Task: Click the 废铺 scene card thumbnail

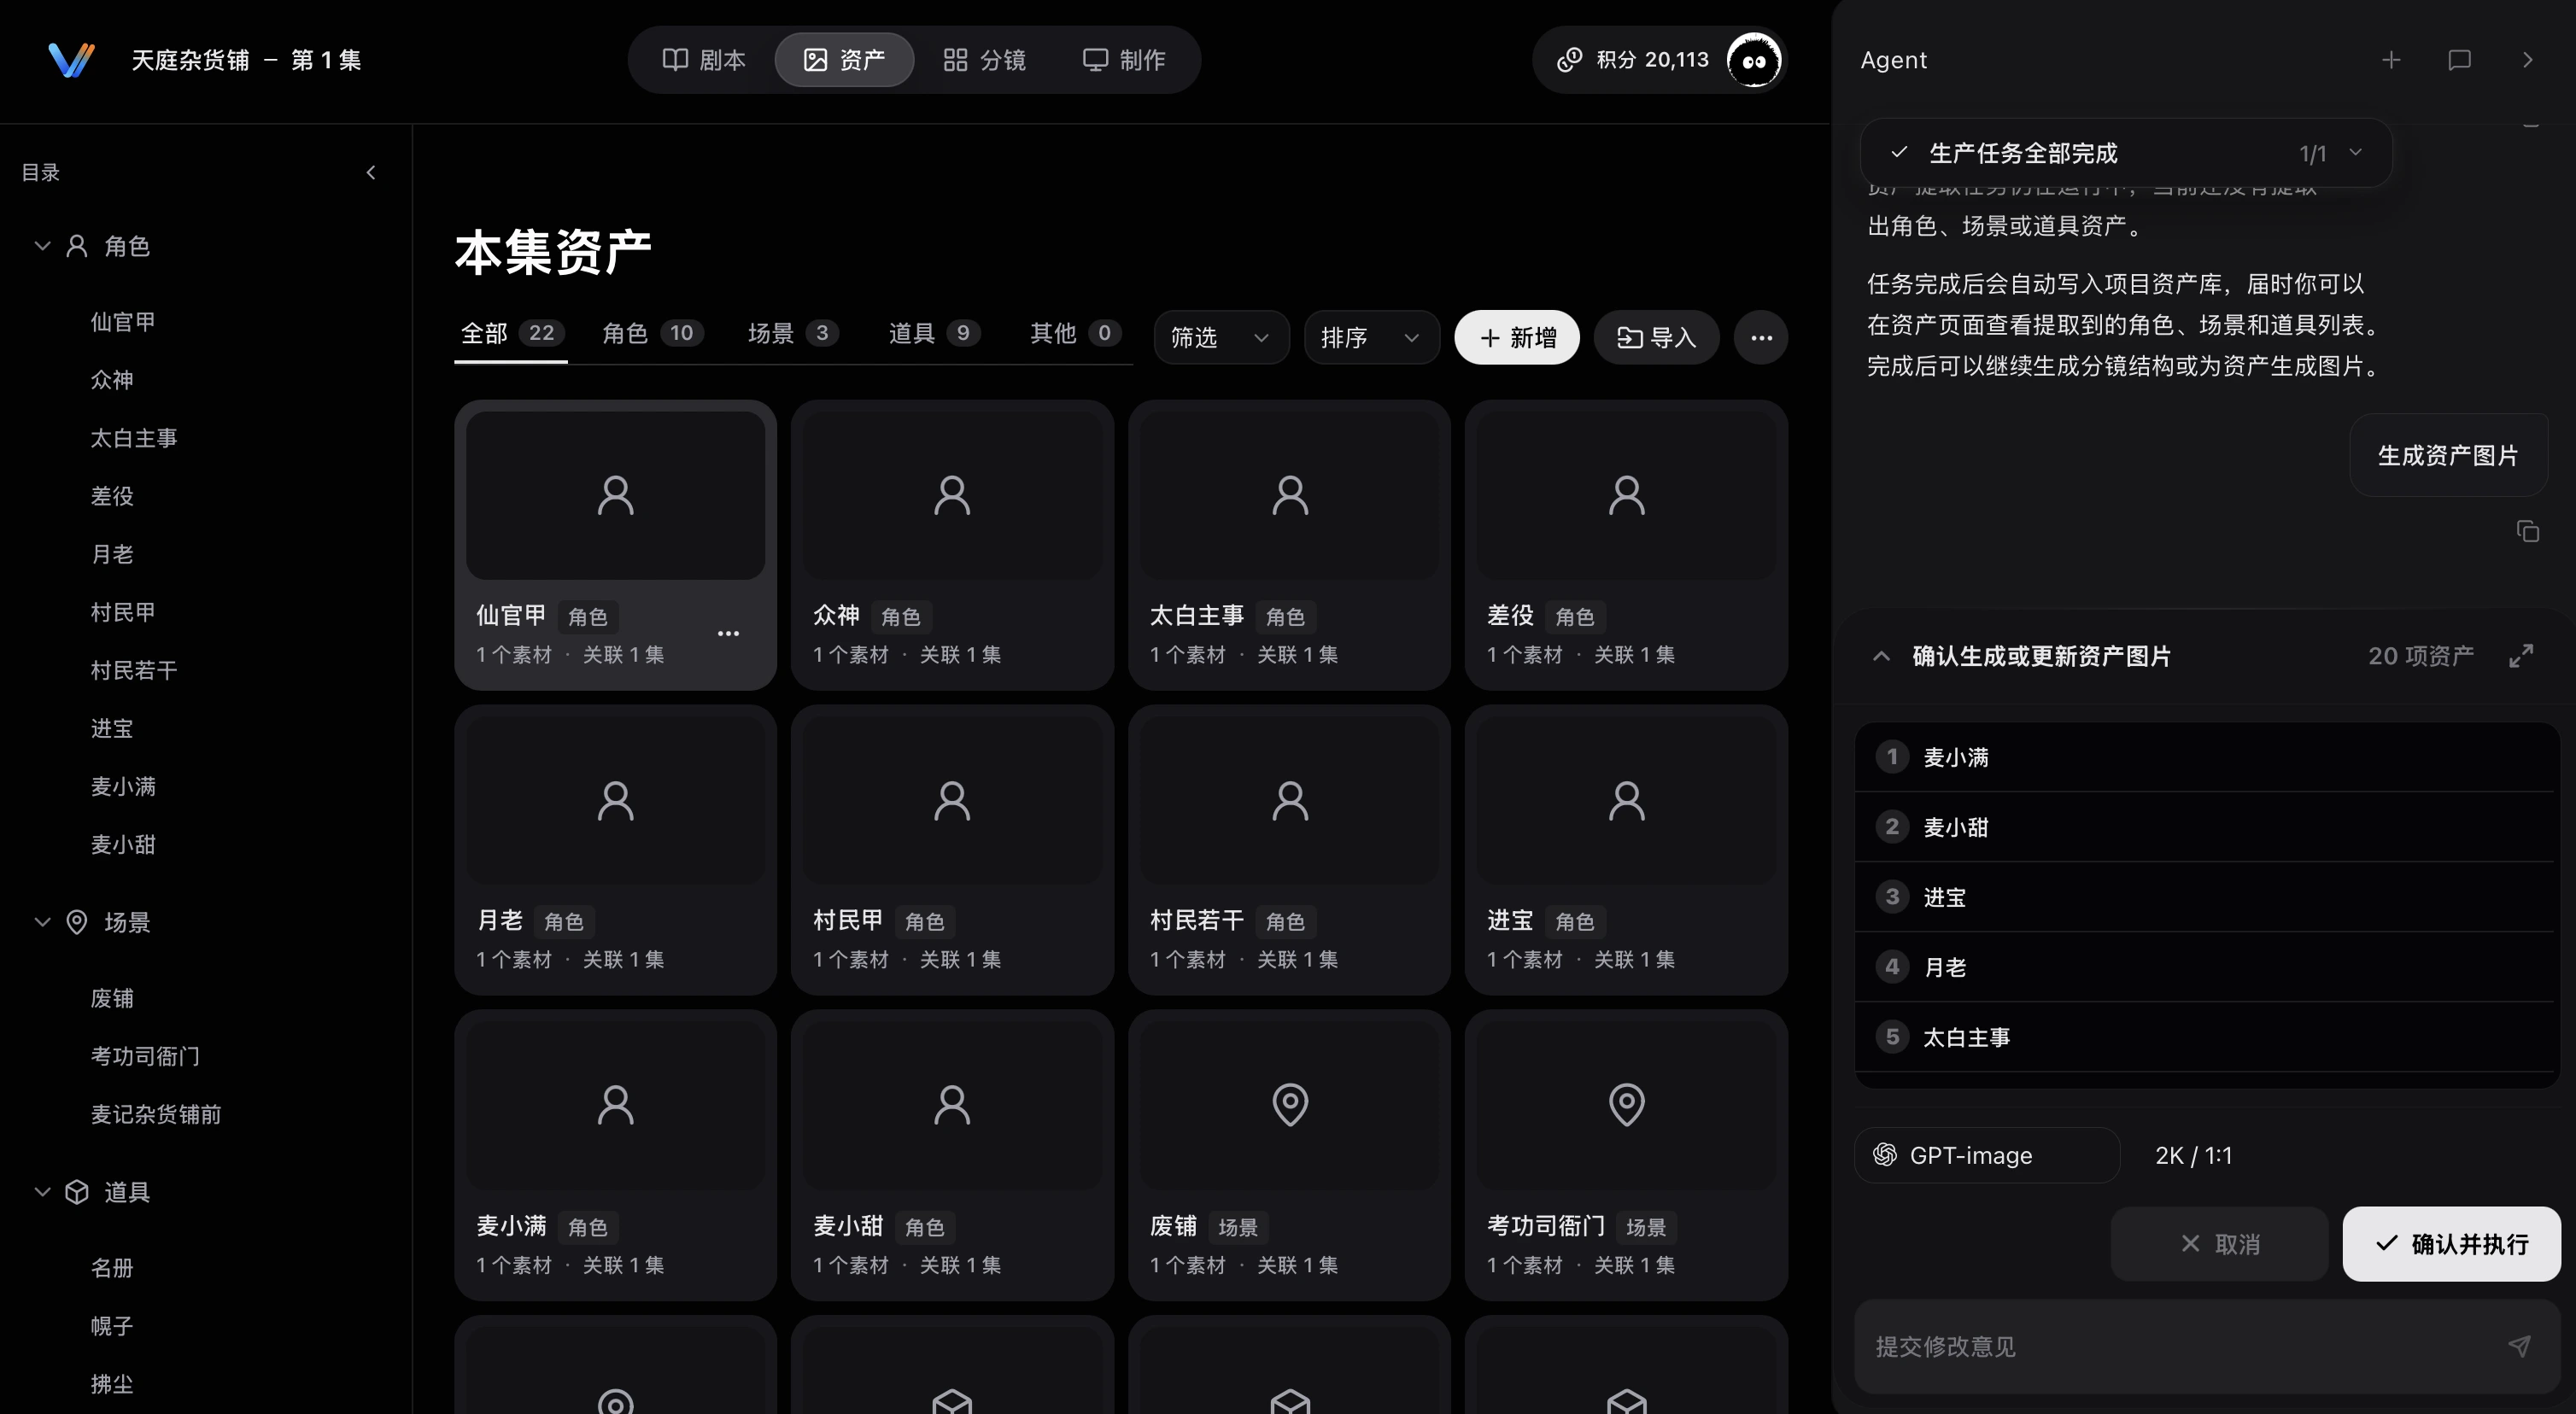Action: [1289, 1104]
